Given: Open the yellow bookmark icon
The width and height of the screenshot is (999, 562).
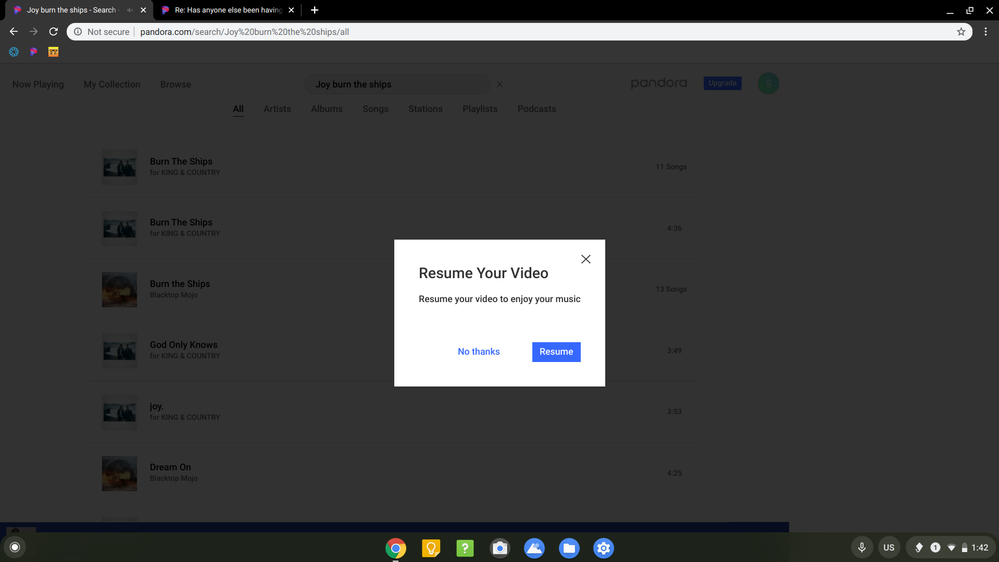Looking at the screenshot, I should click(x=54, y=52).
